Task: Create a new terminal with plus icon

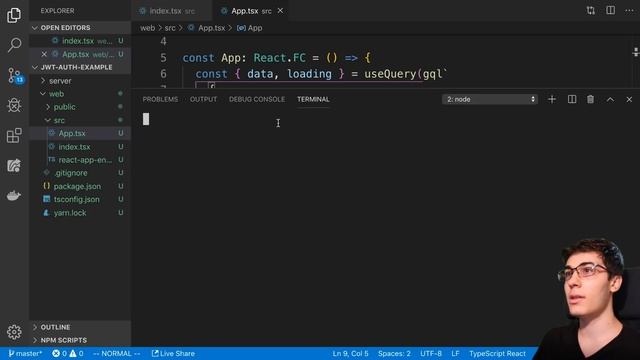Action: click(552, 99)
